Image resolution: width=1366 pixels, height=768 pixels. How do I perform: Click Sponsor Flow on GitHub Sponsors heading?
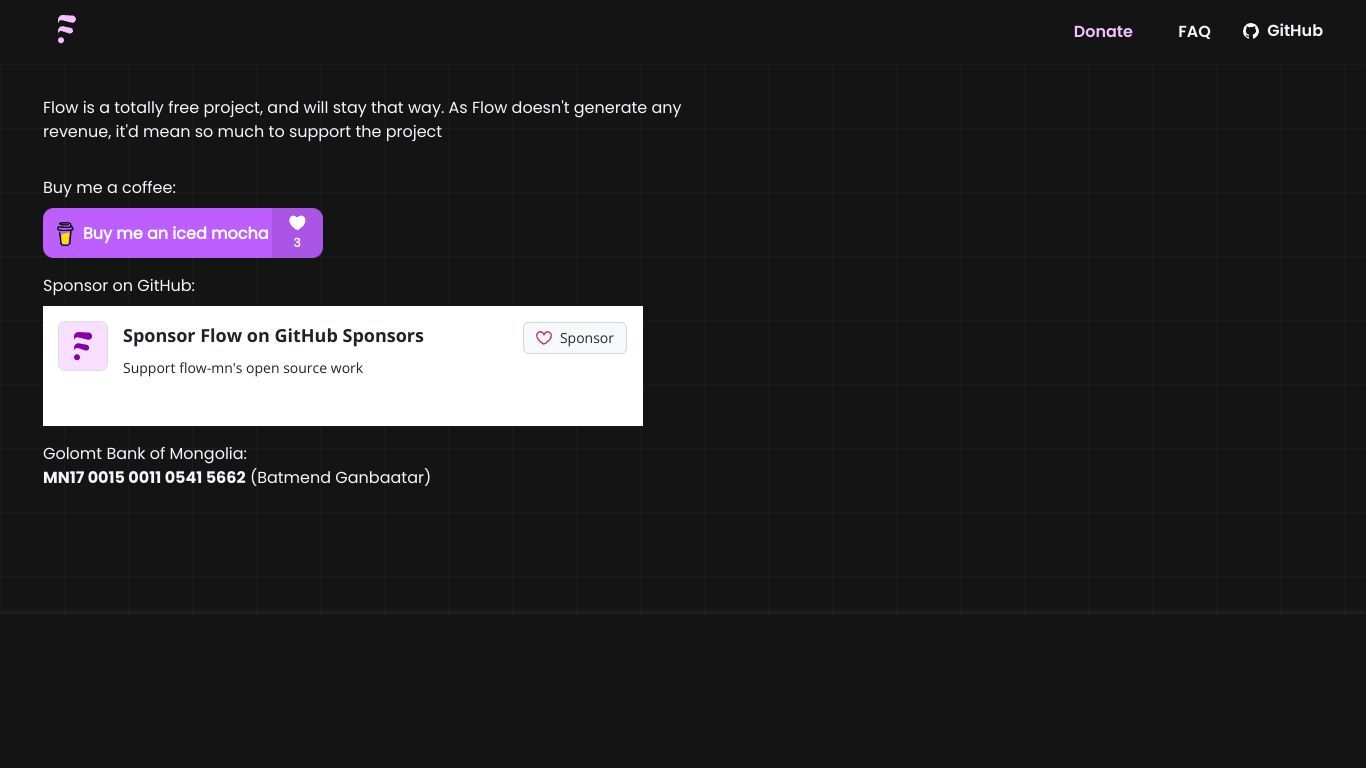coord(273,336)
